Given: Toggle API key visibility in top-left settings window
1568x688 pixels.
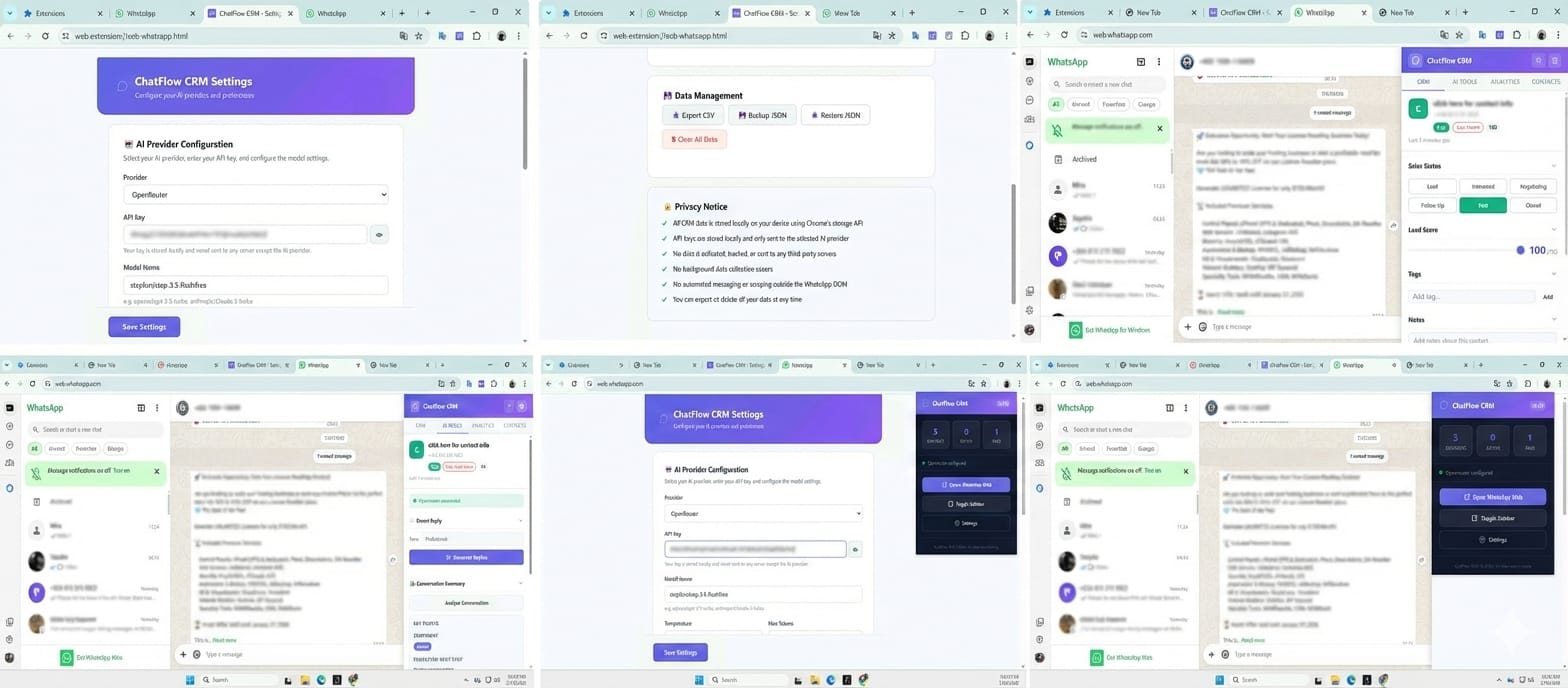Looking at the screenshot, I should [x=379, y=235].
